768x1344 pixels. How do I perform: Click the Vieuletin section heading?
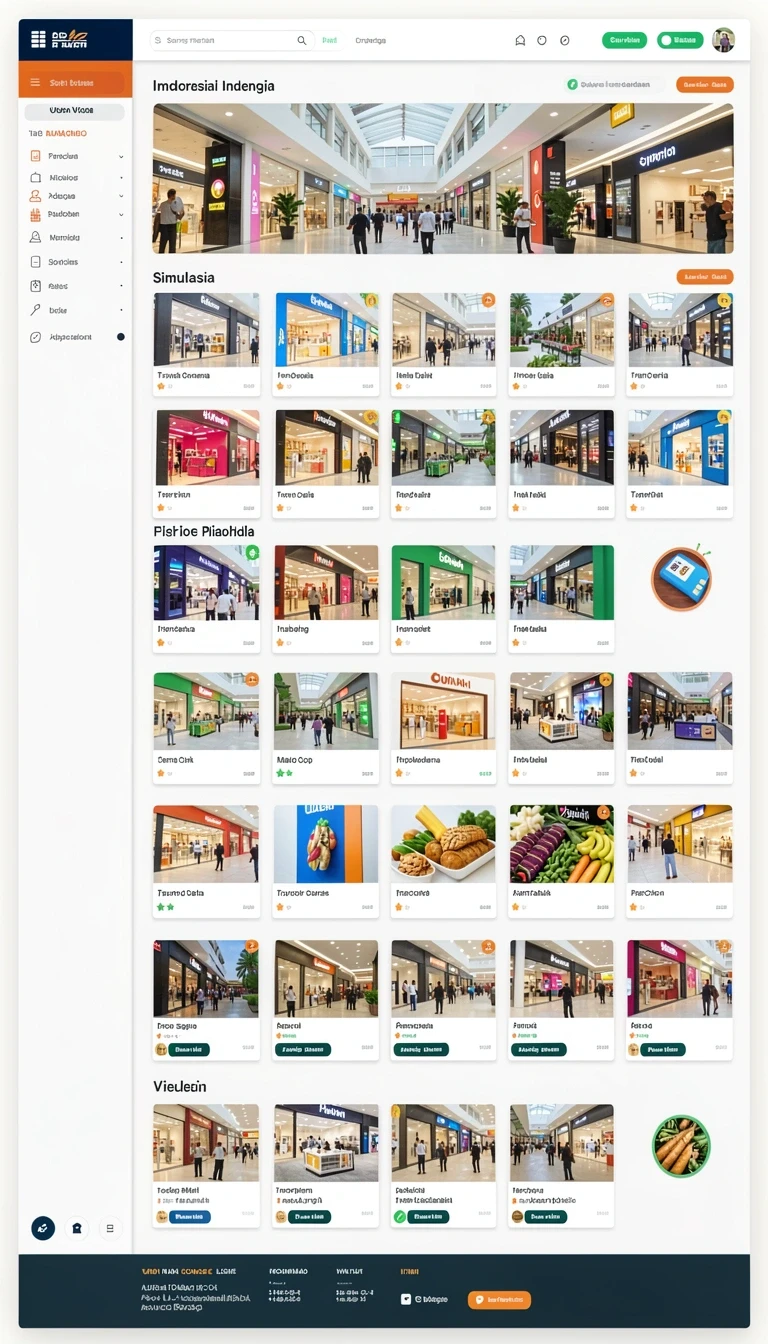(x=180, y=1086)
